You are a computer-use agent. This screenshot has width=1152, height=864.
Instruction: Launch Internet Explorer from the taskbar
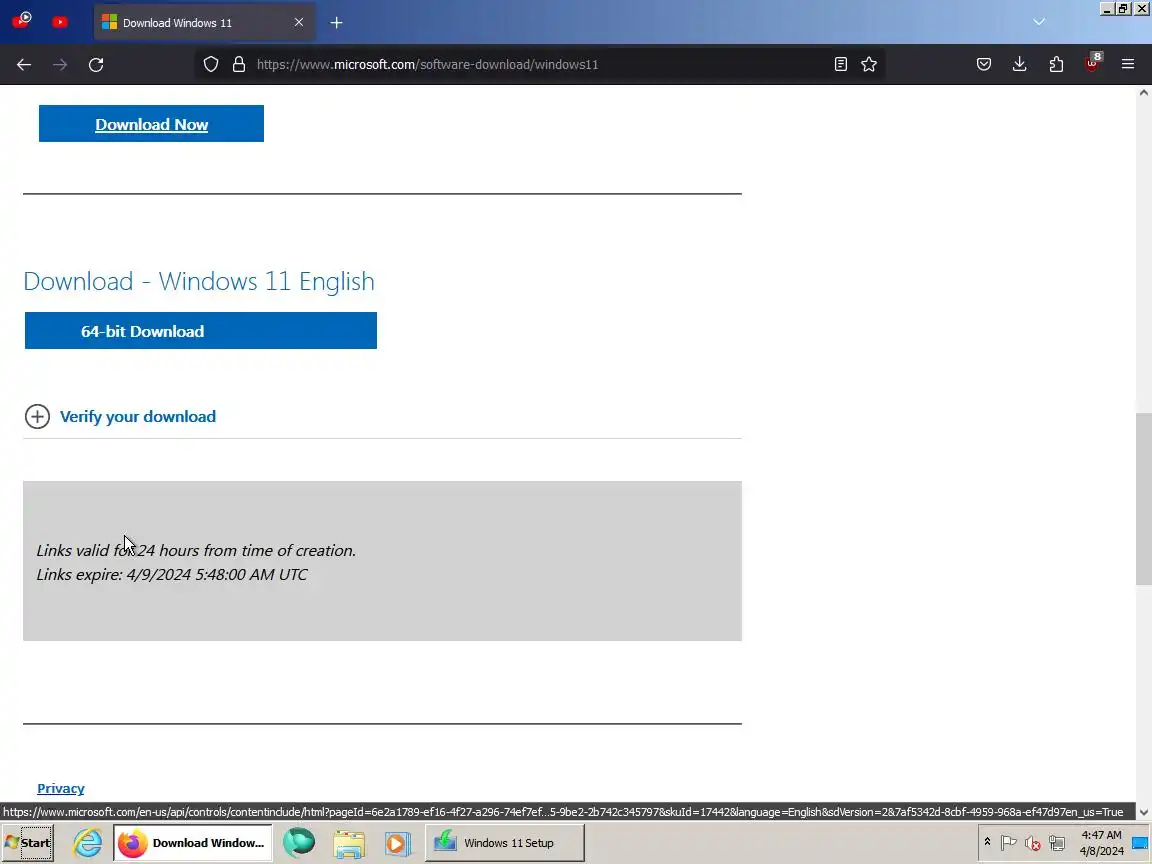point(87,843)
